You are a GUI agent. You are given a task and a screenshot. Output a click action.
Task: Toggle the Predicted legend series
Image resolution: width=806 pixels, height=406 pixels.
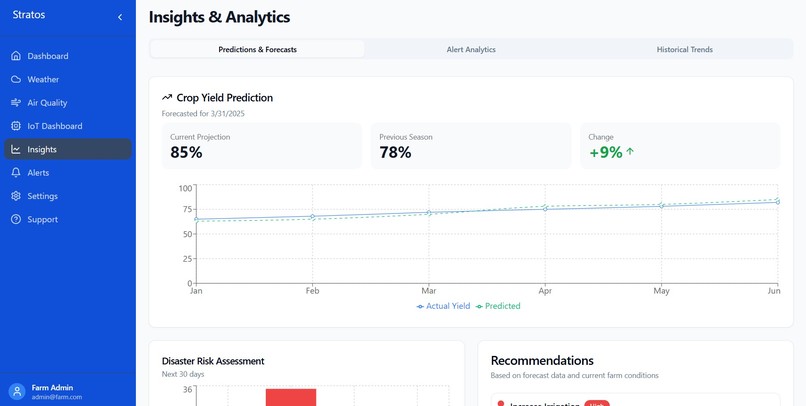[497, 306]
